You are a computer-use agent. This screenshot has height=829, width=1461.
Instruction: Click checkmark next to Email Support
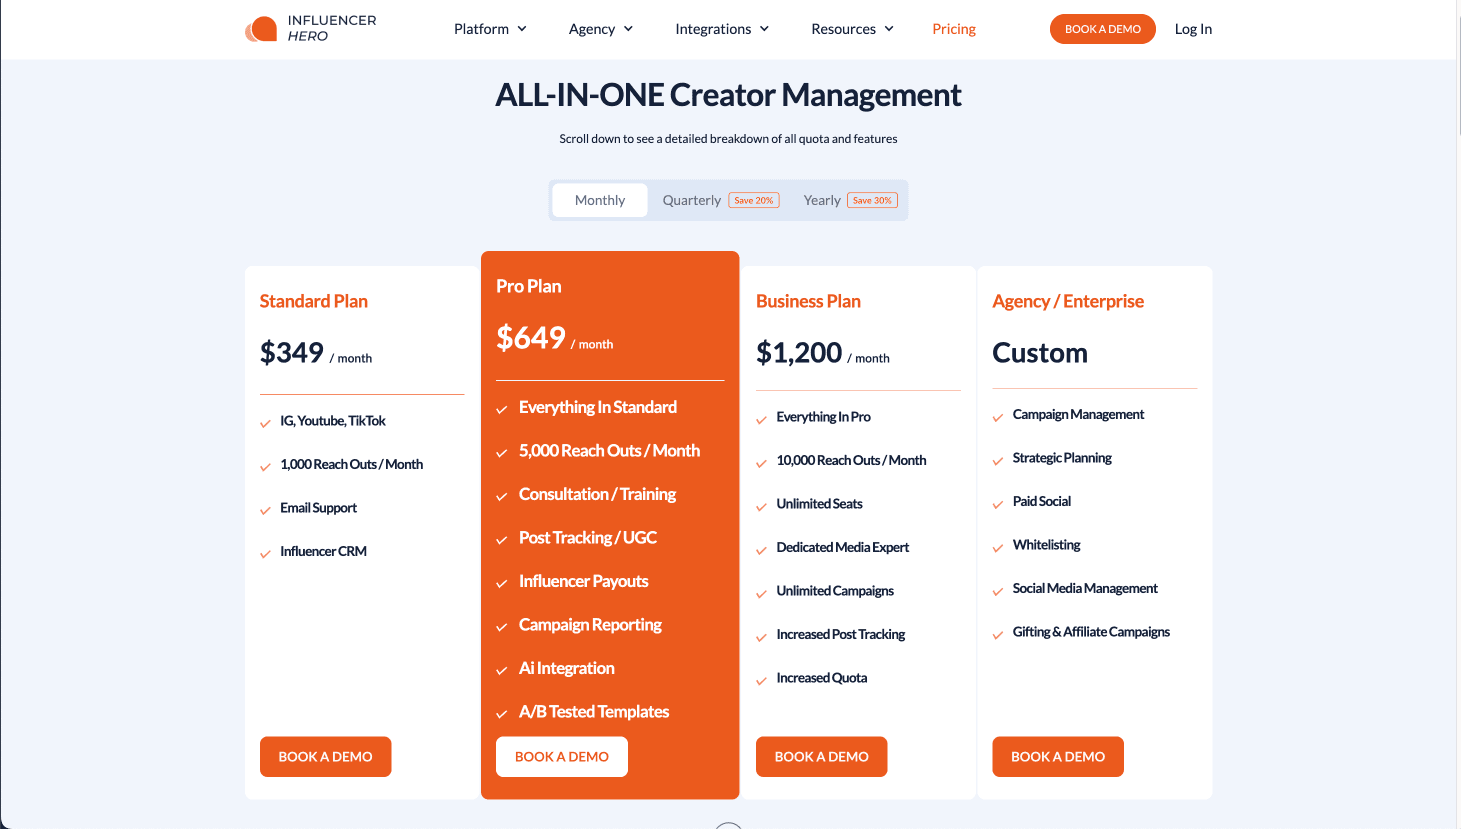pos(265,510)
